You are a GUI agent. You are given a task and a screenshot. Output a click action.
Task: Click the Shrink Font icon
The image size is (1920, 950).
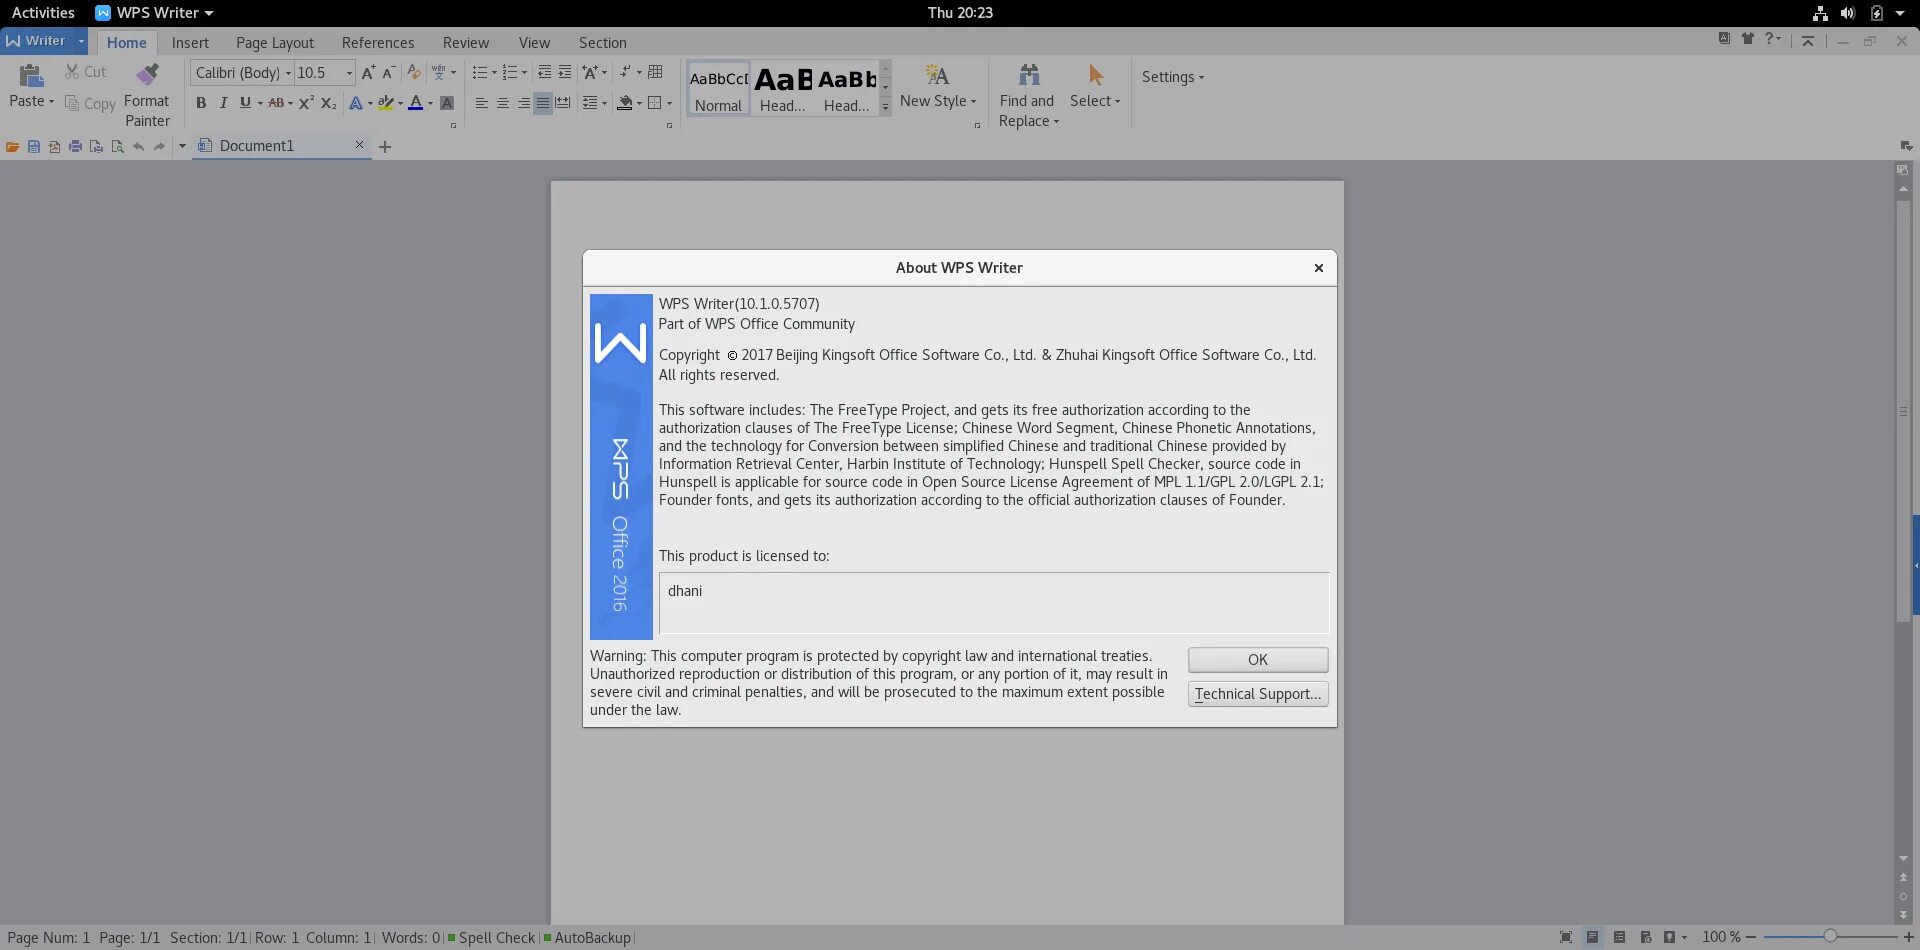[x=389, y=72]
